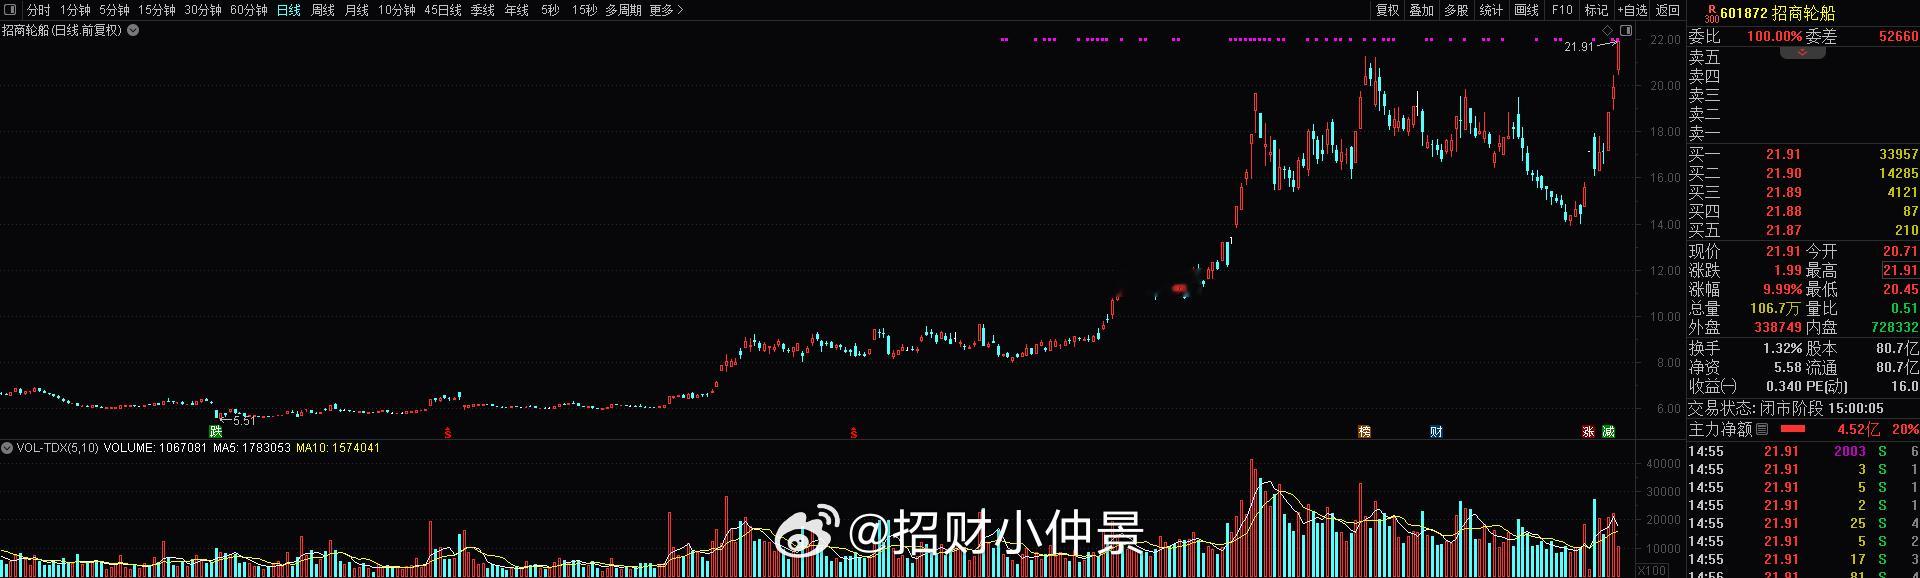Viewport: 1920px width, 578px height.
Task: Click the MA5: 1783053 value
Action: 252,448
